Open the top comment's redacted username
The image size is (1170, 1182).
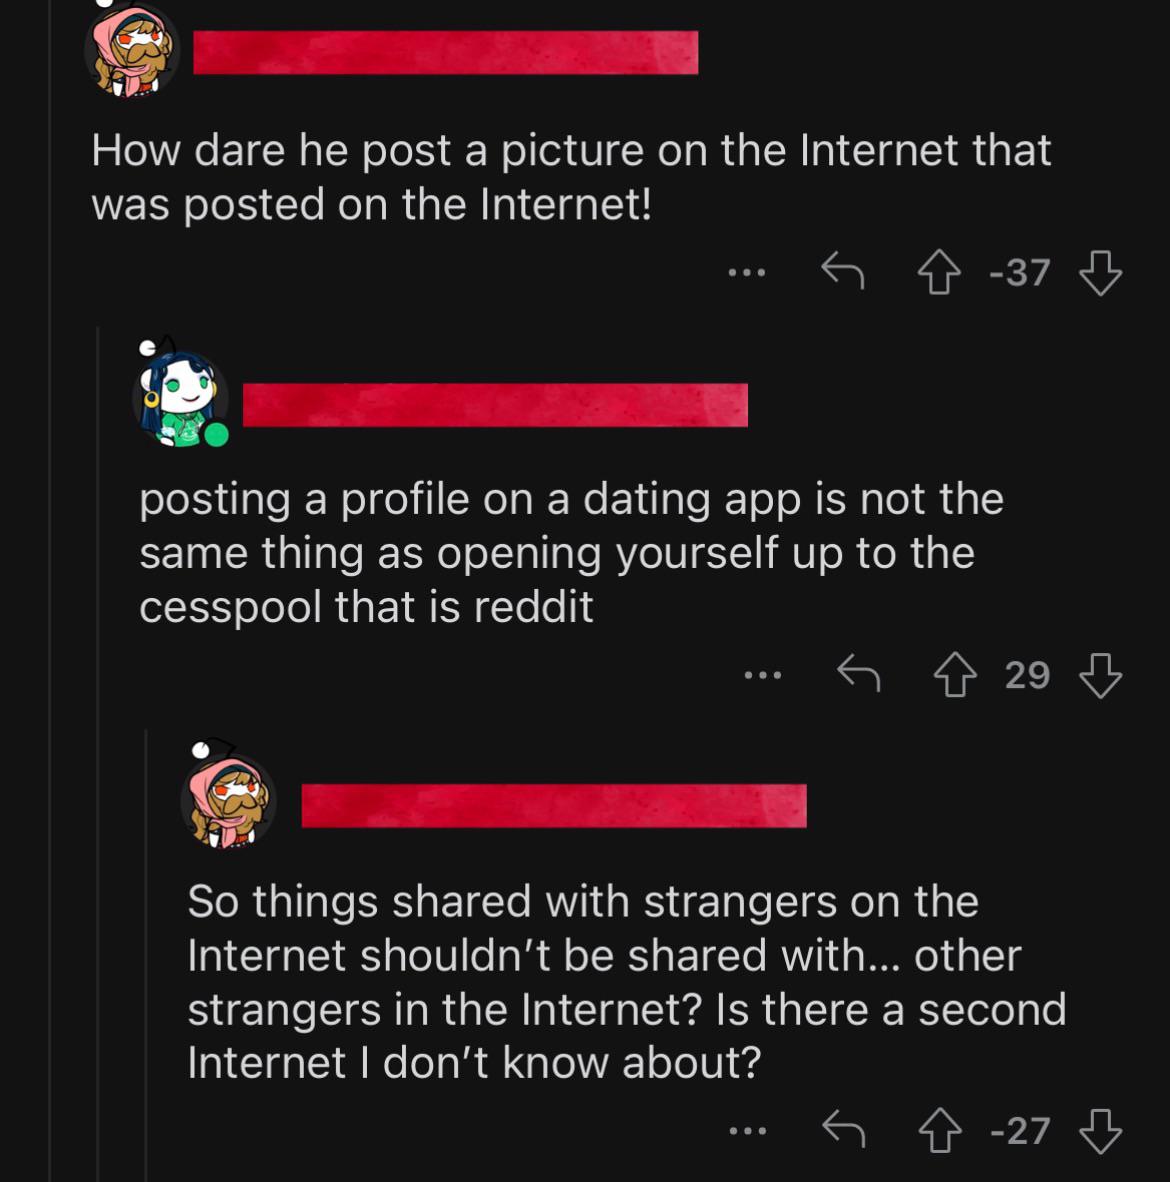(445, 53)
